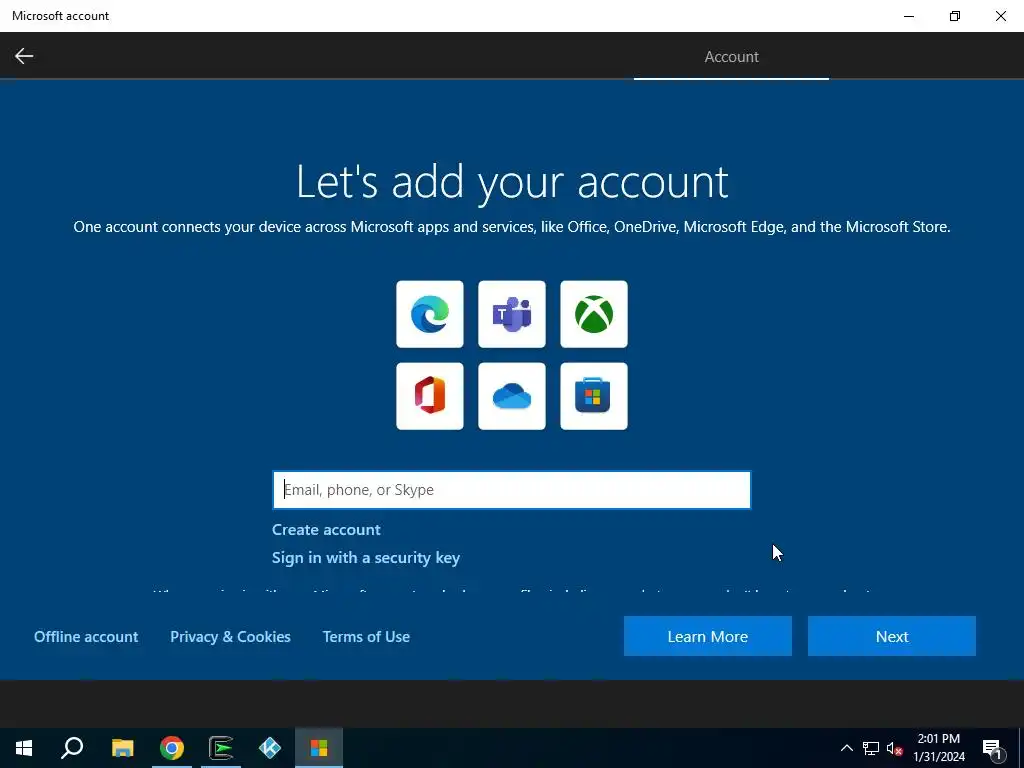Click the Microsoft Teams tile
Screen dimensions: 1024x768
[512, 314]
